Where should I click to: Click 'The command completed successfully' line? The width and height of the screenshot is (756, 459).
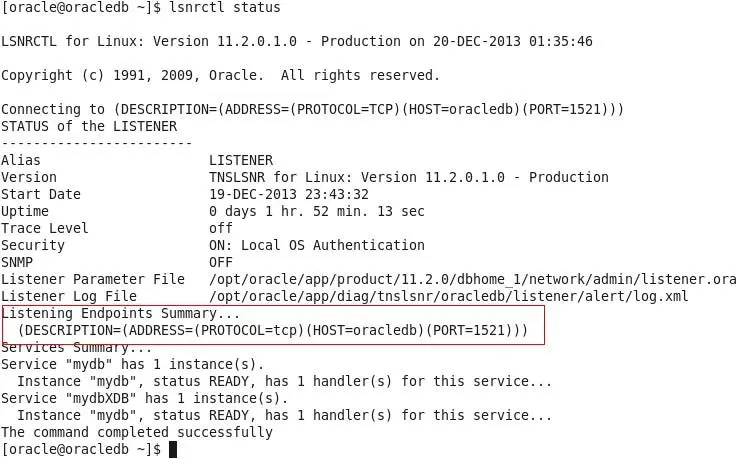137,432
